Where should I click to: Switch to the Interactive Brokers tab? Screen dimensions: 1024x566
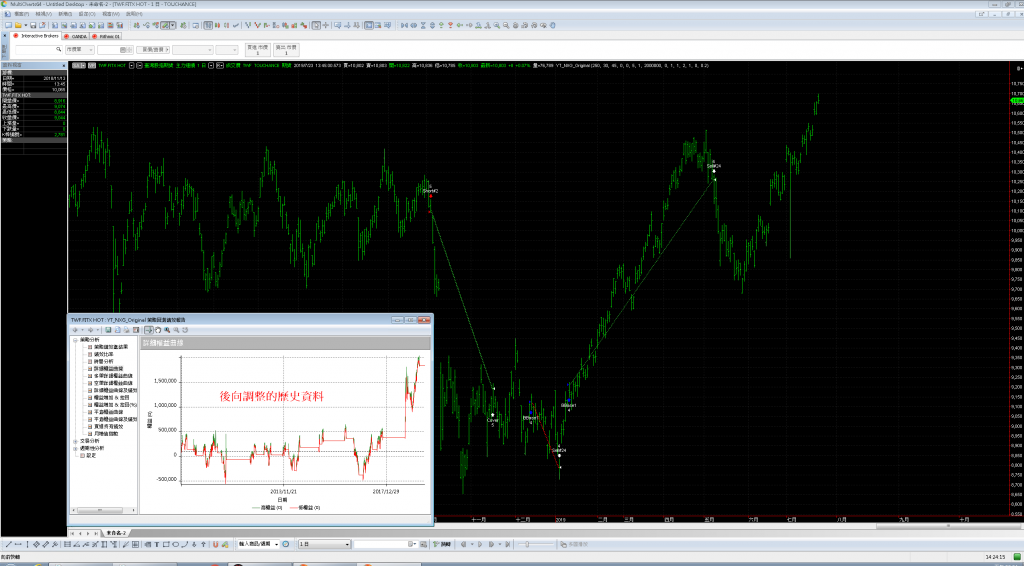click(x=36, y=36)
